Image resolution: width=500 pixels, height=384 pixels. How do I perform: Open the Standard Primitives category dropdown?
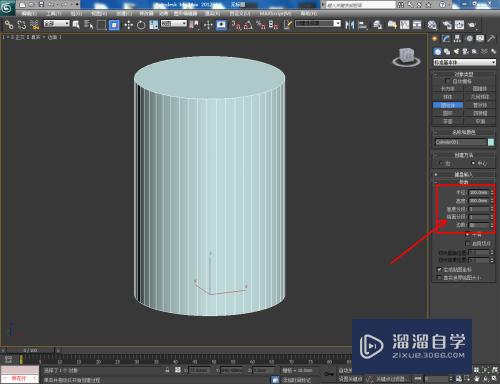click(x=464, y=62)
